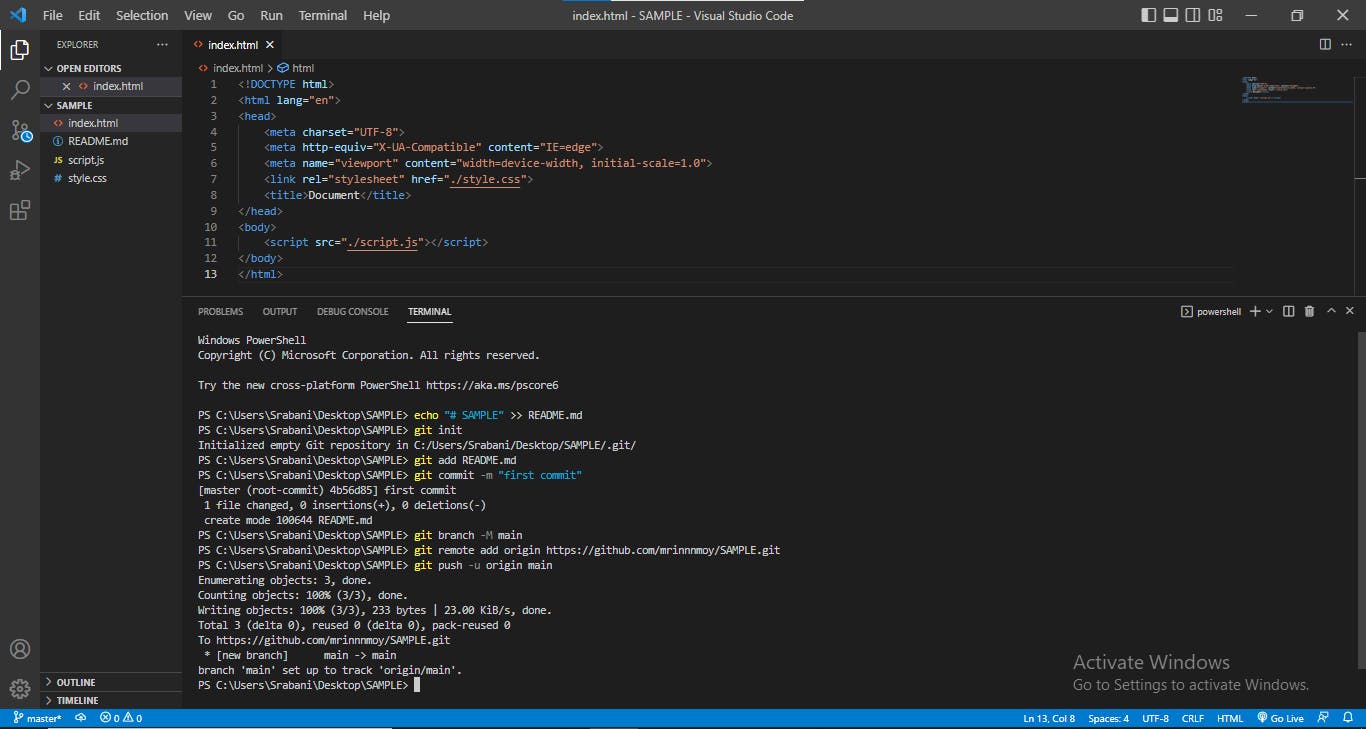This screenshot has width=1366, height=729.
Task: Open the ./script.js link in code
Action: point(383,242)
